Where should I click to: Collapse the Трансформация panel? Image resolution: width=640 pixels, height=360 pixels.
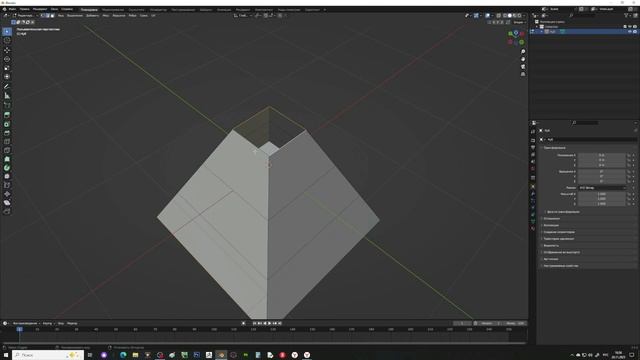pyautogui.click(x=554, y=148)
